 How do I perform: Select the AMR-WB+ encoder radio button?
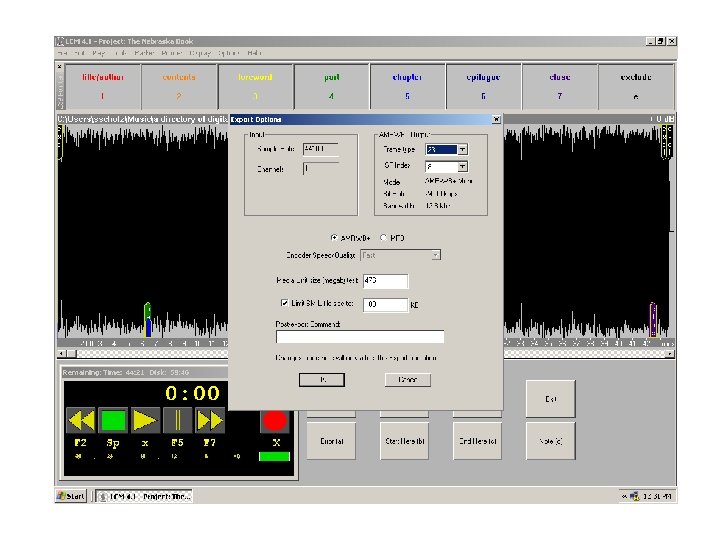pos(334,237)
